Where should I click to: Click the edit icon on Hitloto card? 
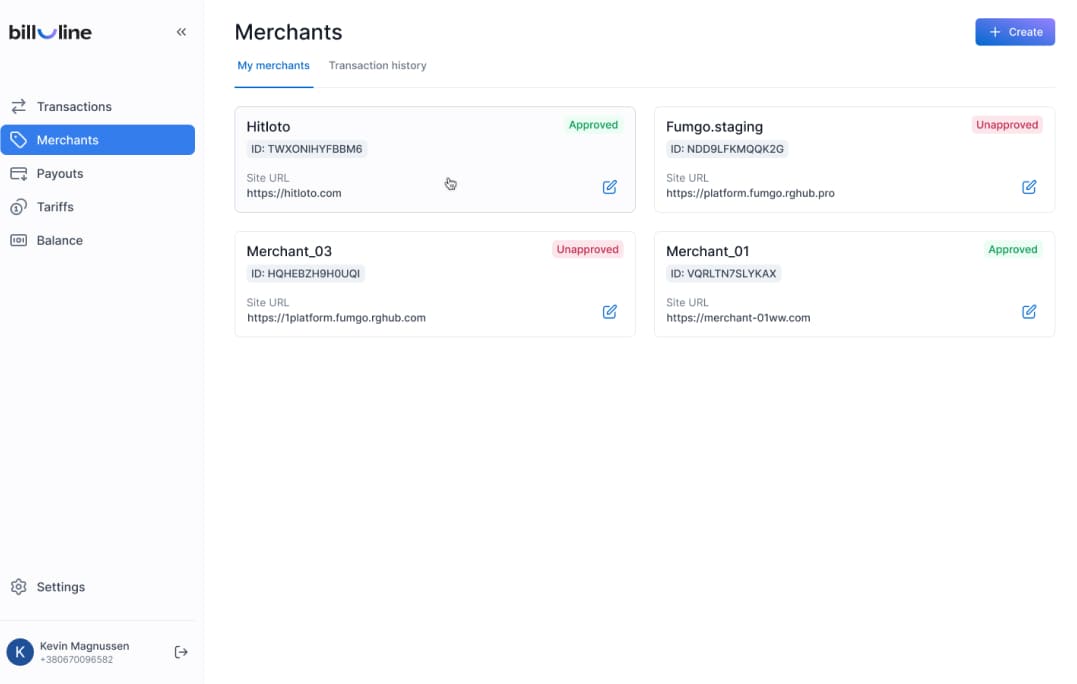click(x=609, y=187)
